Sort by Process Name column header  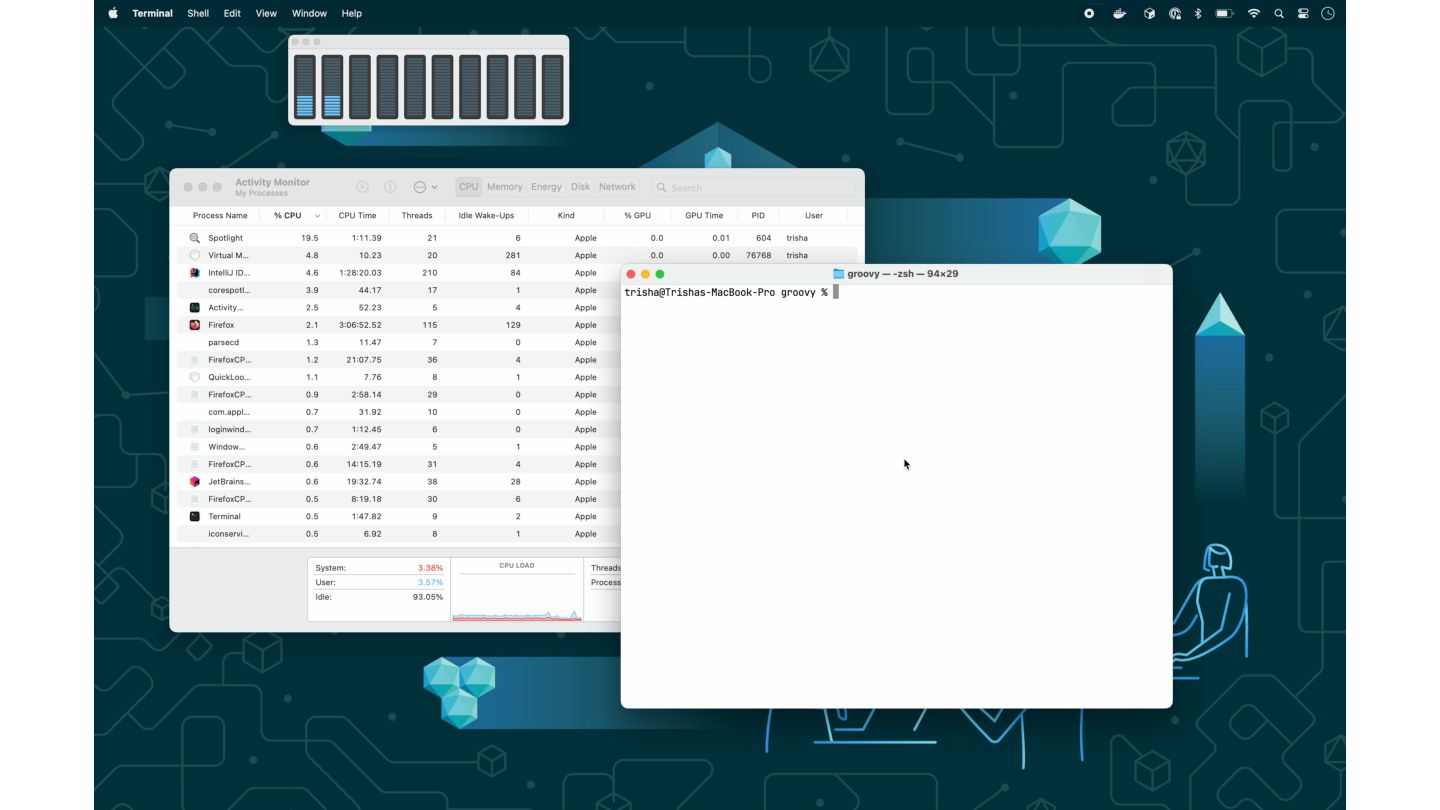[x=220, y=215]
